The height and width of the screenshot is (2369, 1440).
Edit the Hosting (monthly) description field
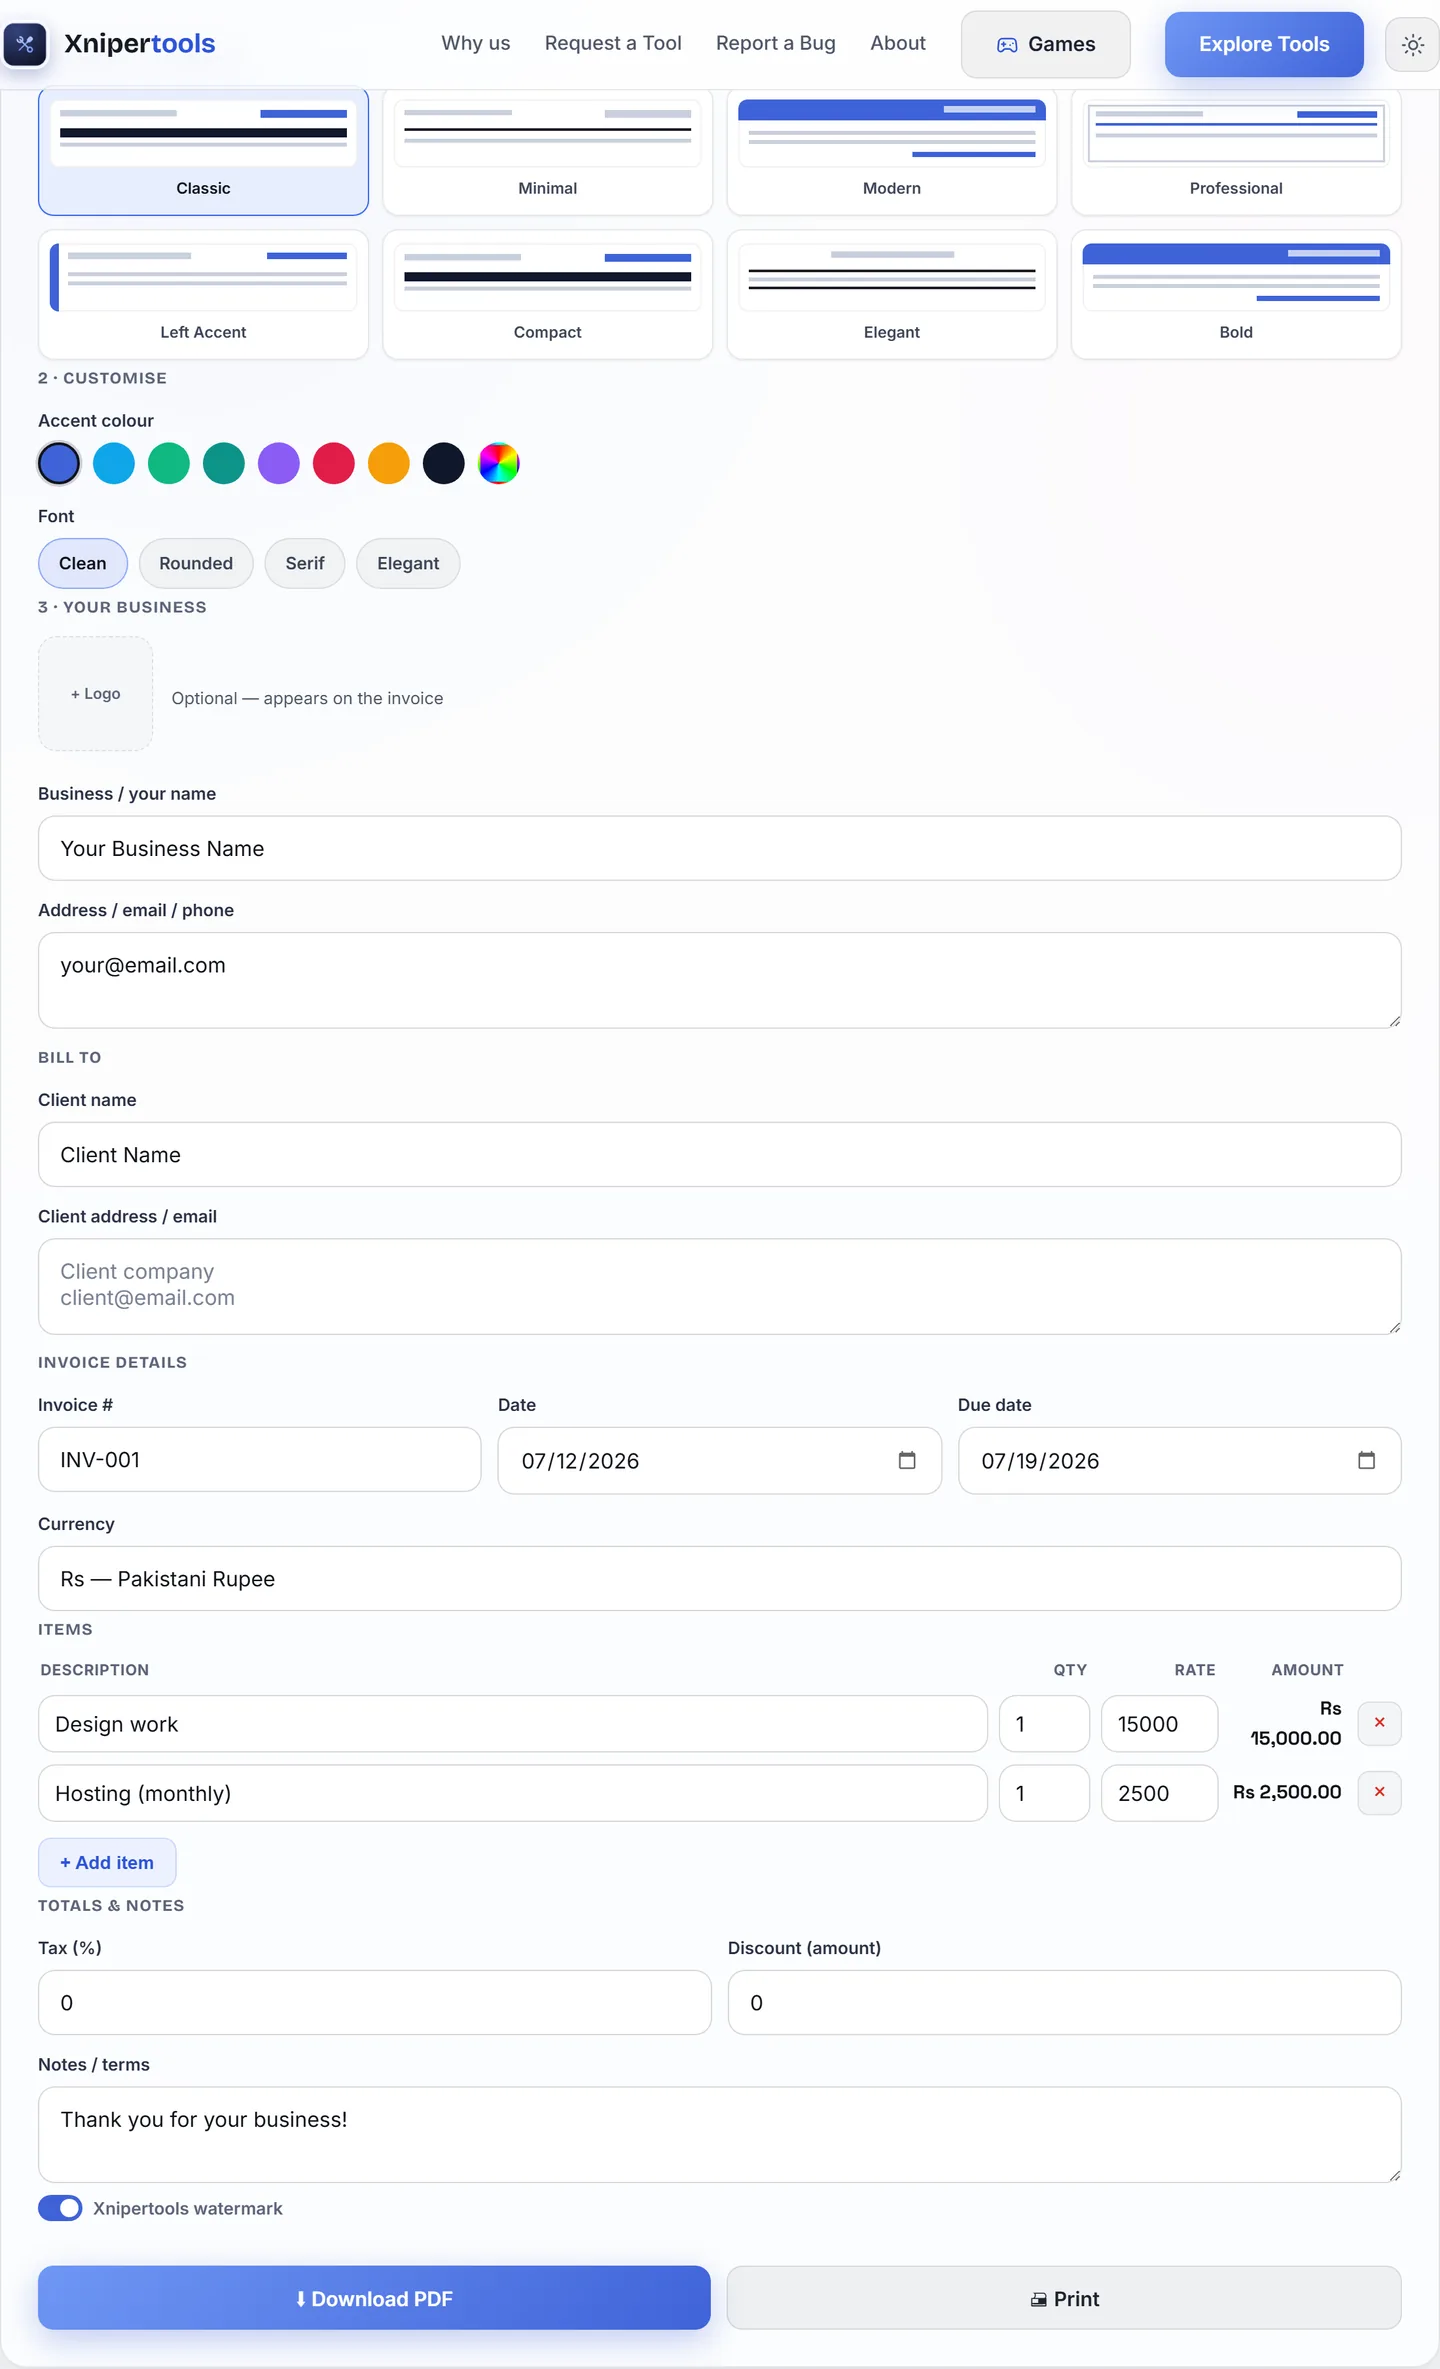click(x=512, y=1792)
